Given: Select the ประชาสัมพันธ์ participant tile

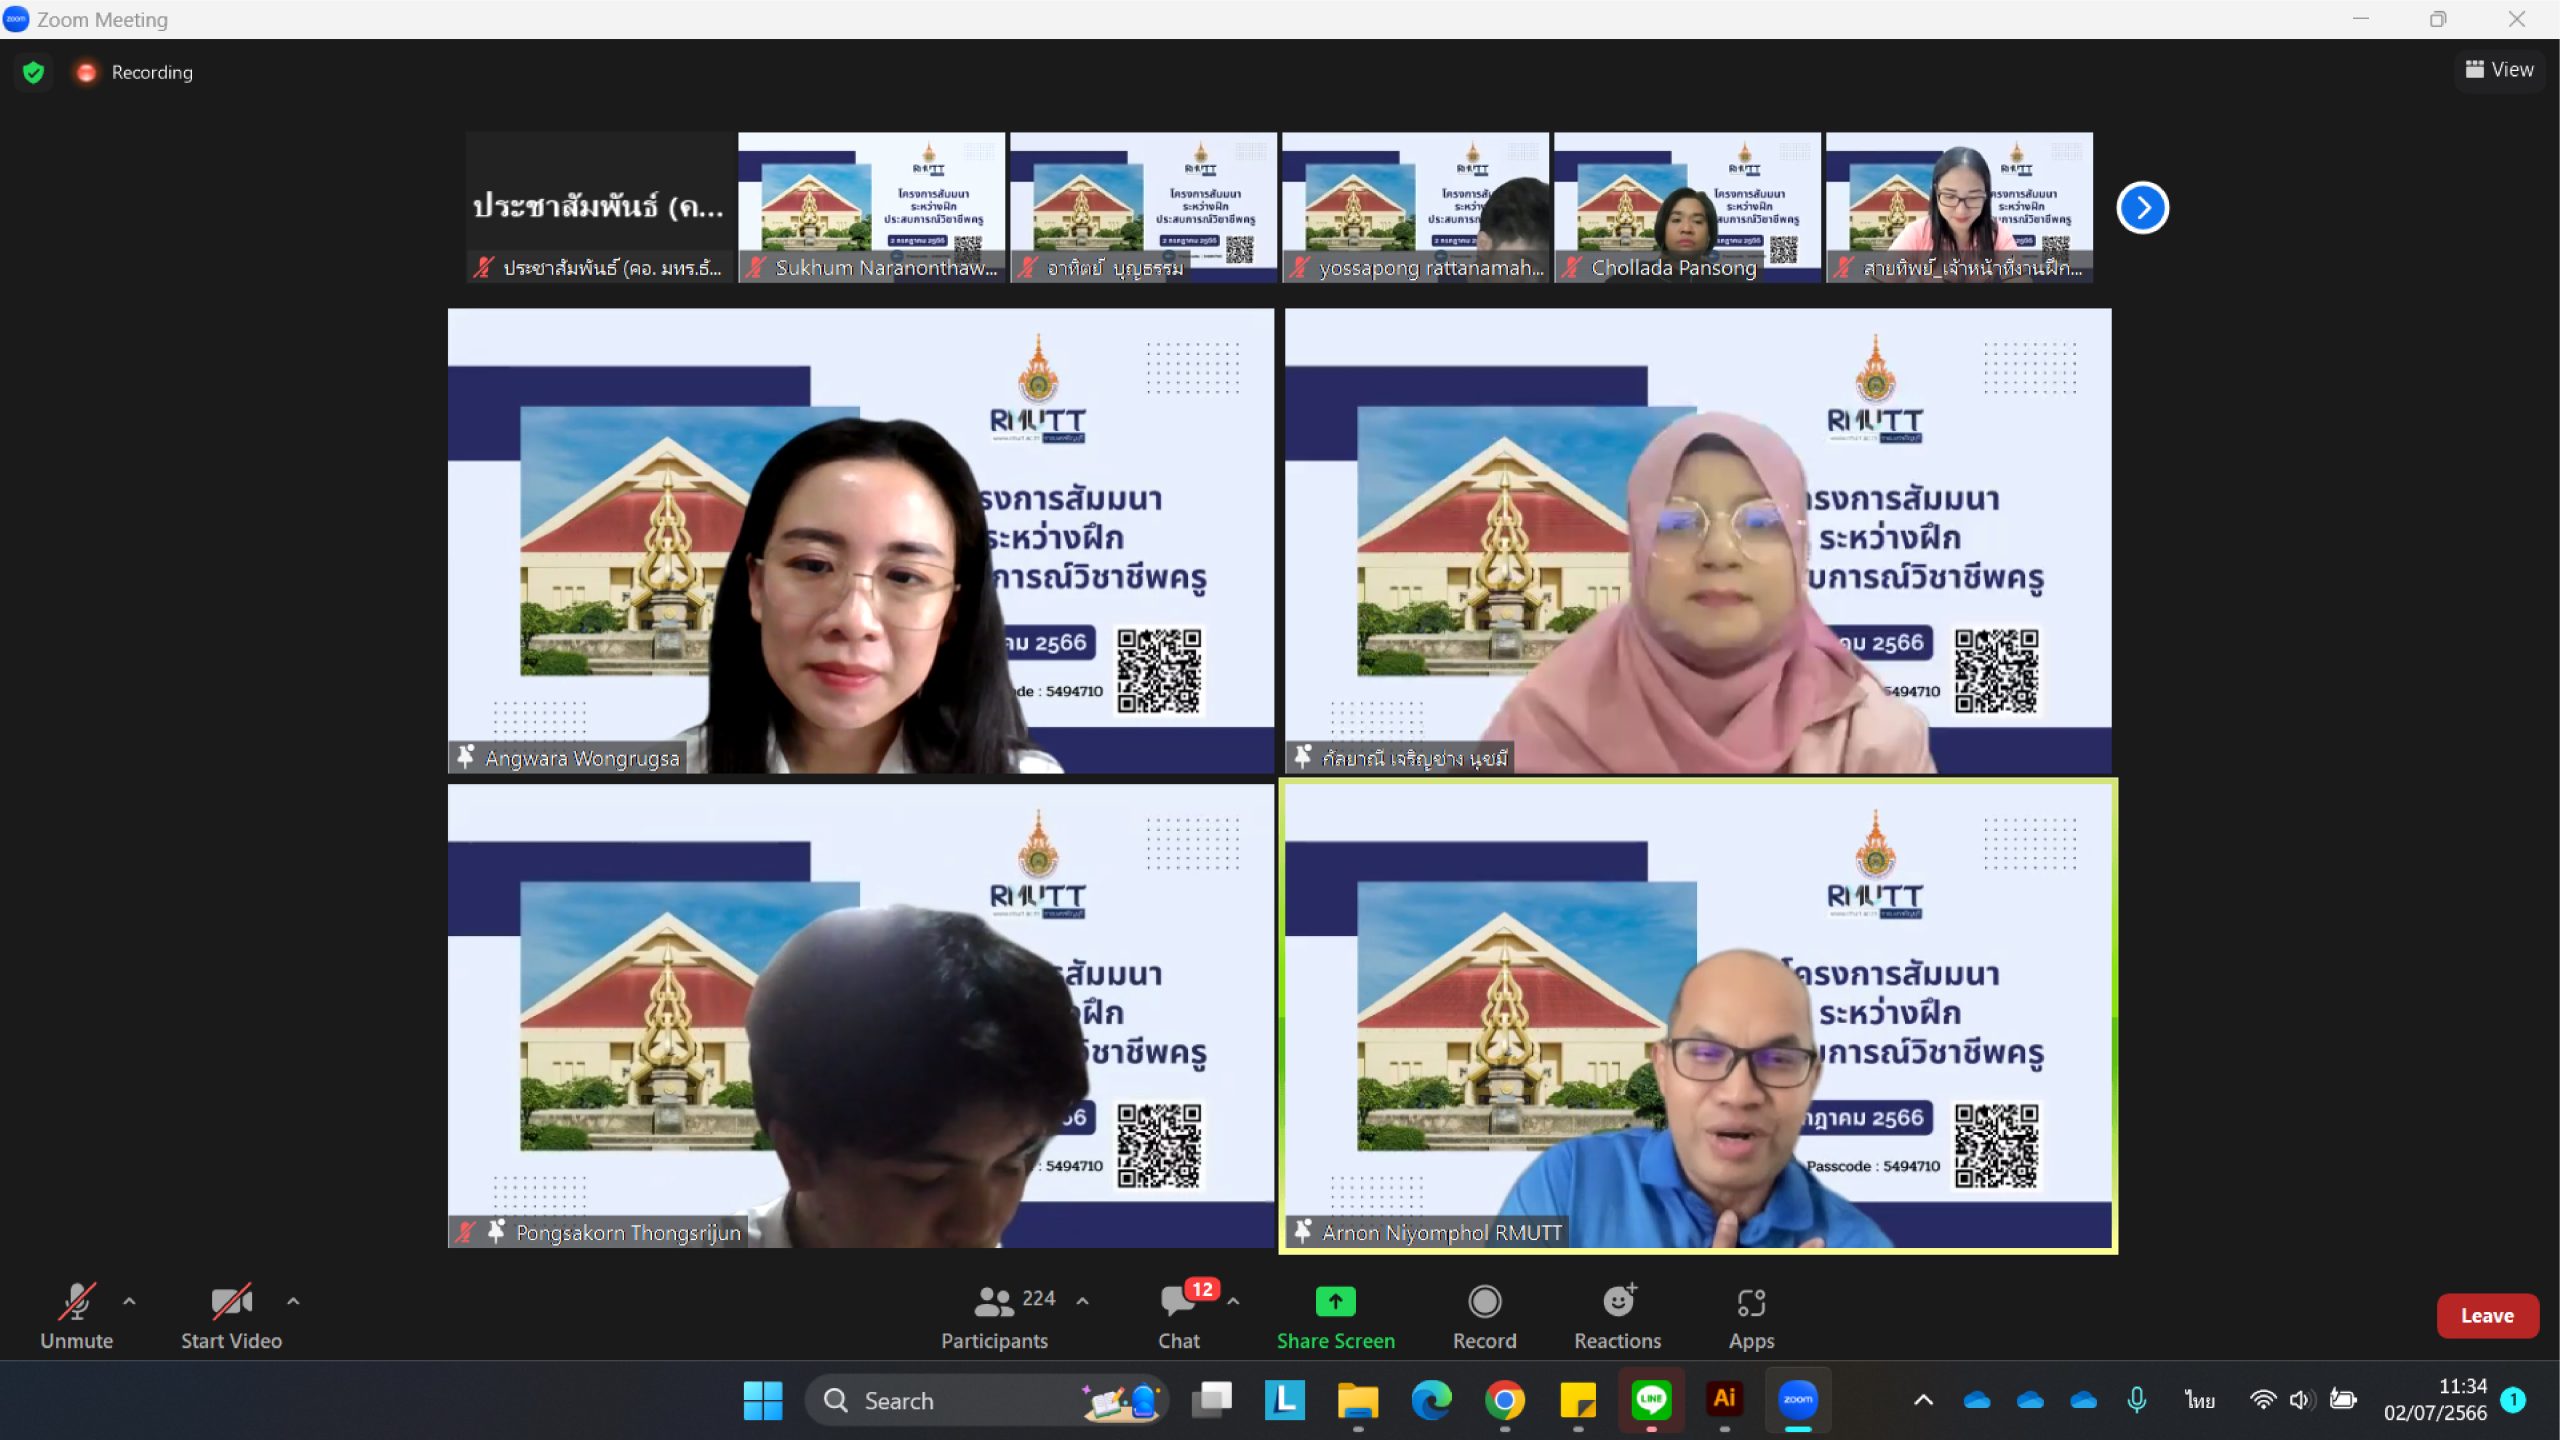Looking at the screenshot, I should [599, 207].
